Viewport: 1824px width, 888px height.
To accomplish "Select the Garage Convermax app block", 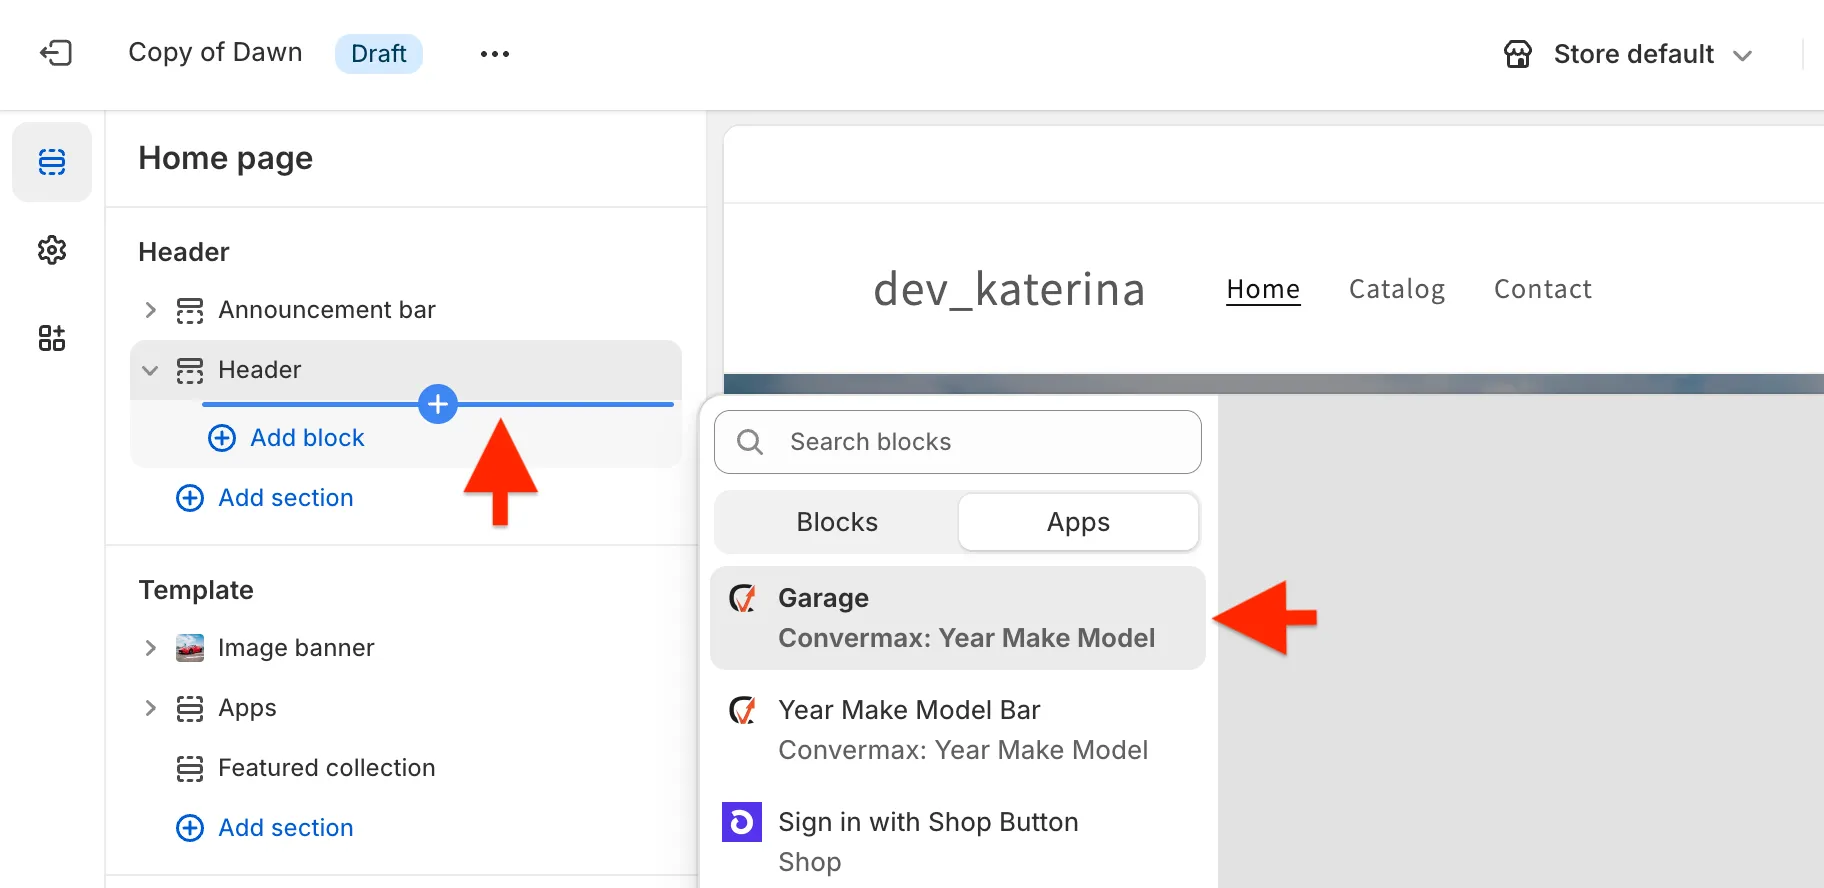I will tap(957, 618).
